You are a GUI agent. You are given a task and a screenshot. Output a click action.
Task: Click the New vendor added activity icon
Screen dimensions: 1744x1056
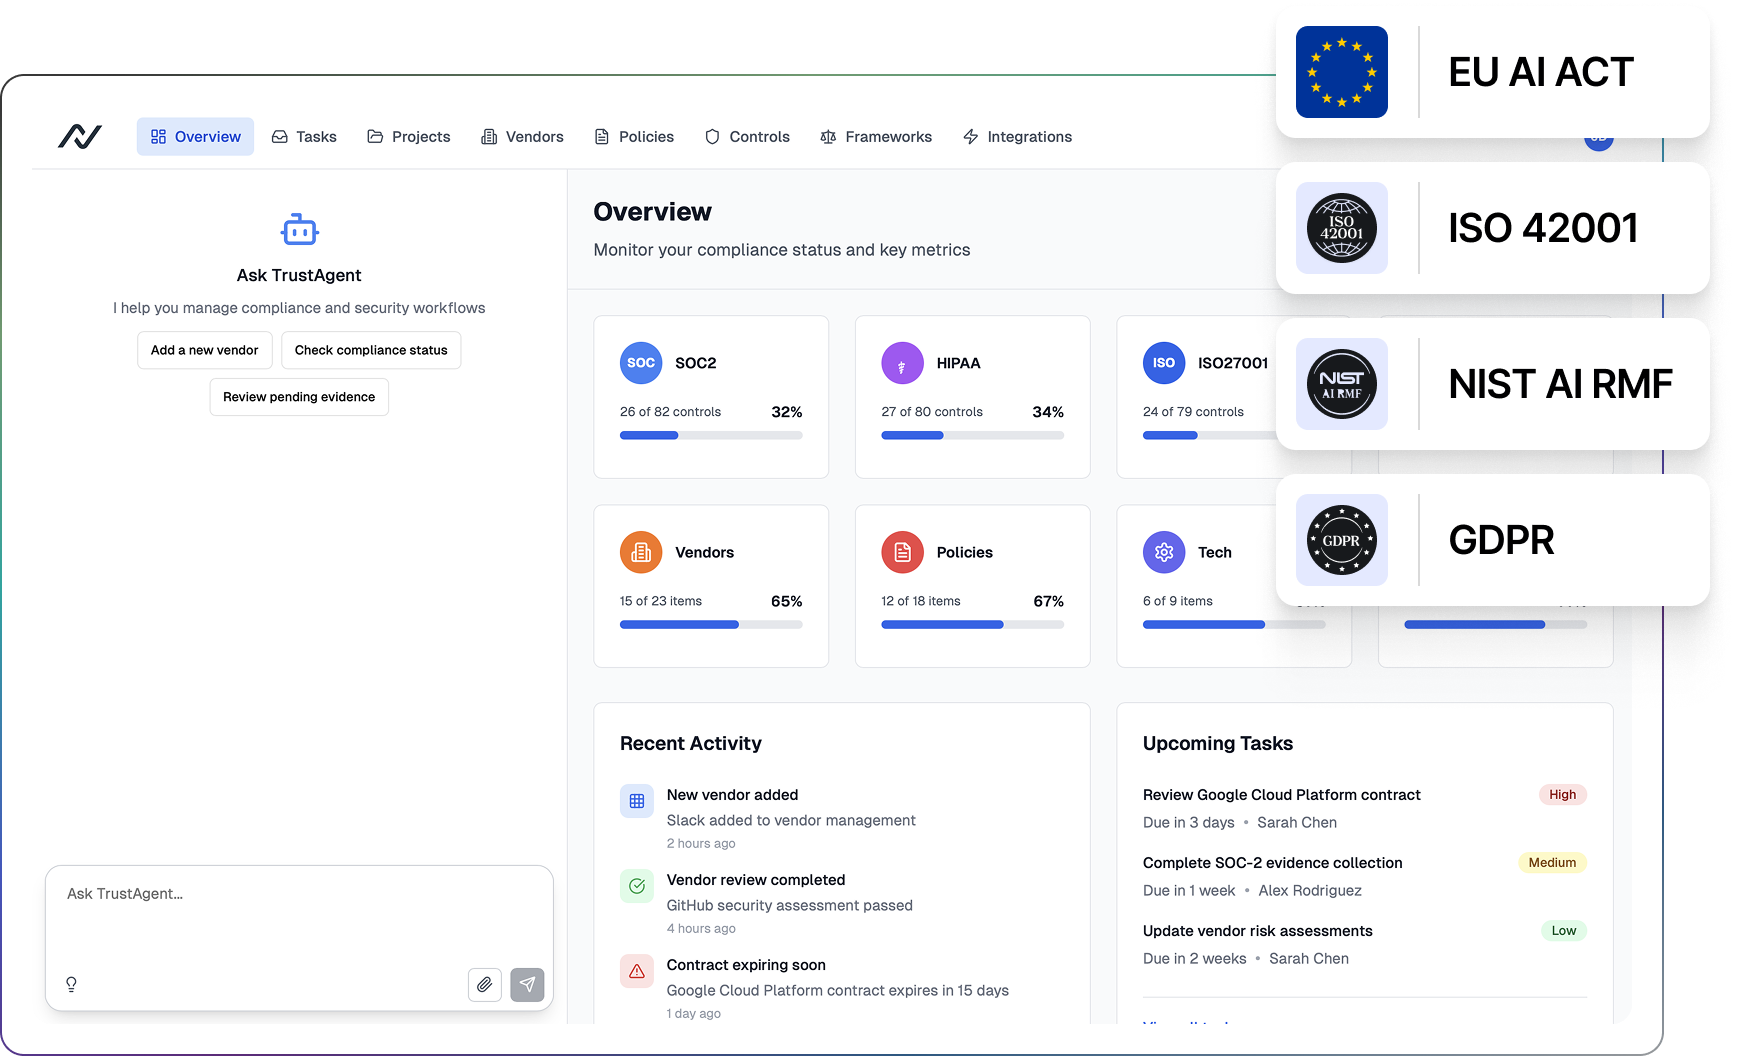pos(637,801)
